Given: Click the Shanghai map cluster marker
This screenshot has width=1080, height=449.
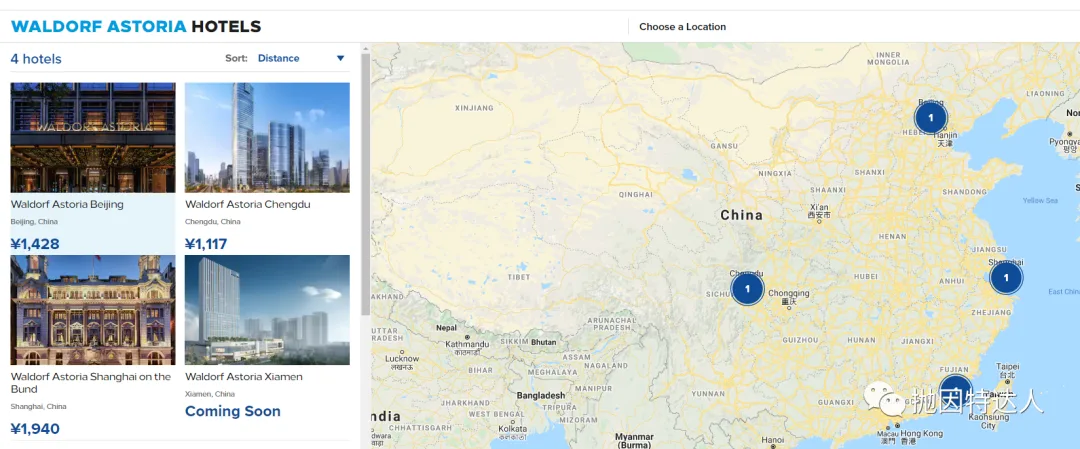Looking at the screenshot, I should [1006, 277].
